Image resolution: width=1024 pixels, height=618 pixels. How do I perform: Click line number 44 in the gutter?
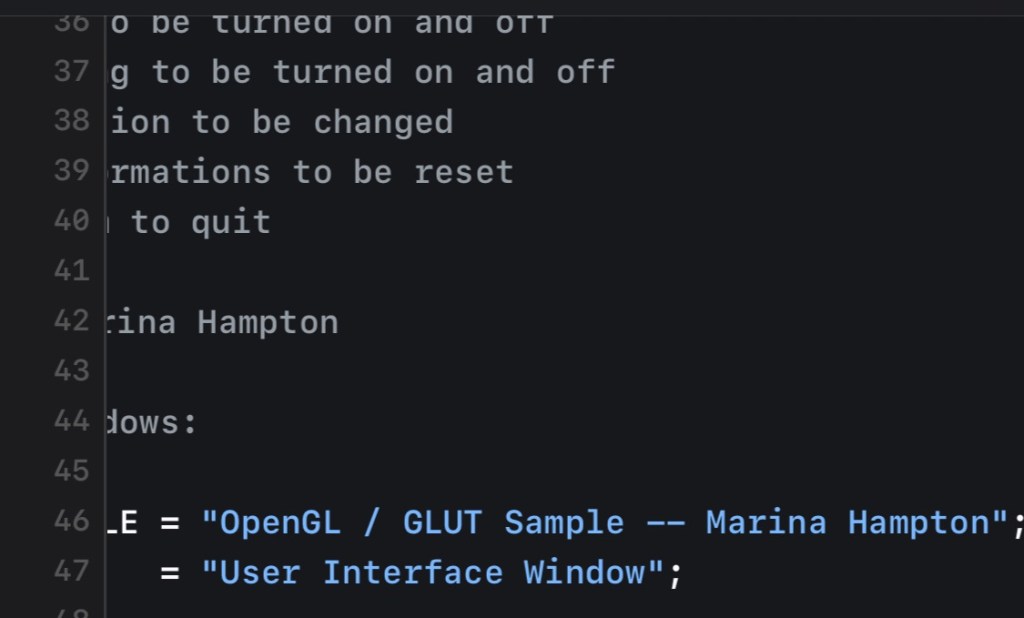pos(71,422)
